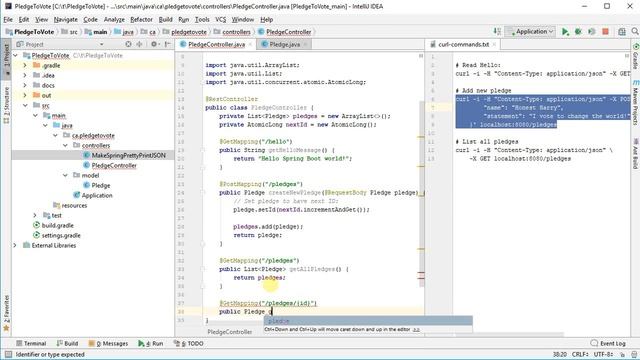The width and height of the screenshot is (640, 360).
Task: Stop the running application
Action: pos(605,32)
